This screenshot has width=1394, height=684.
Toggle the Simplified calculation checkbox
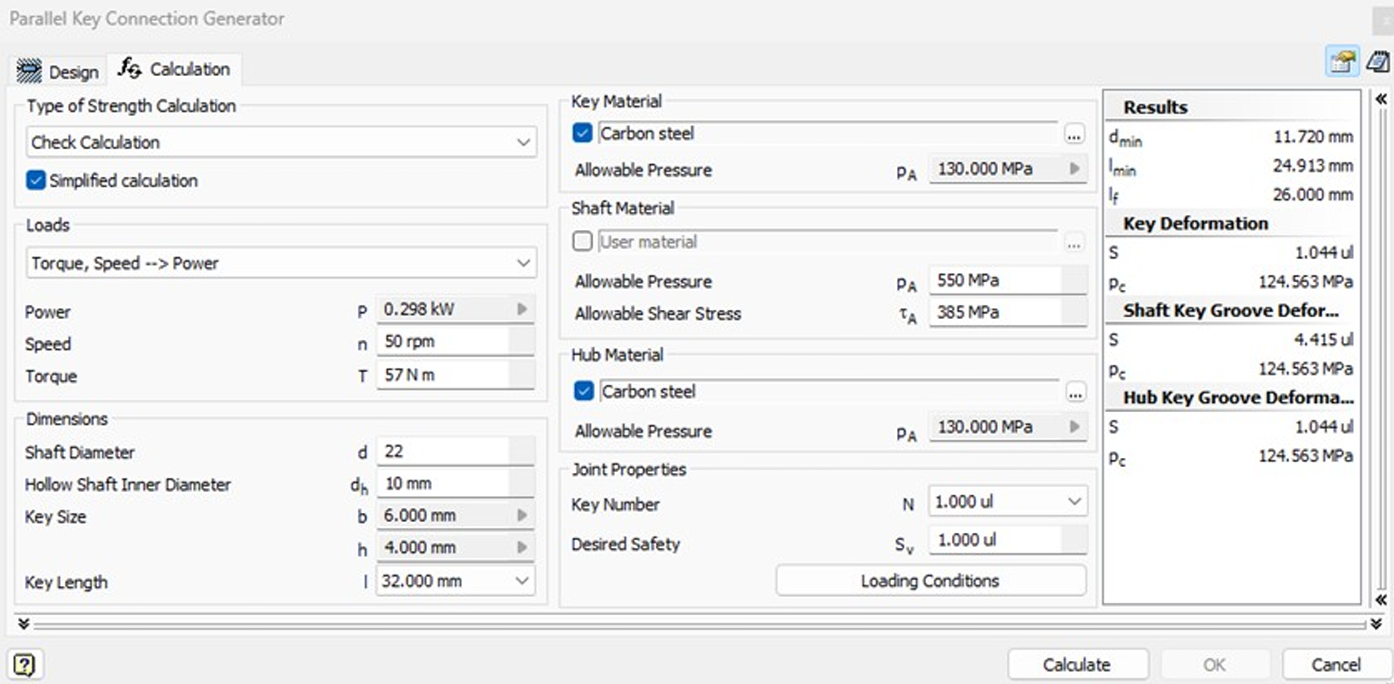[36, 181]
